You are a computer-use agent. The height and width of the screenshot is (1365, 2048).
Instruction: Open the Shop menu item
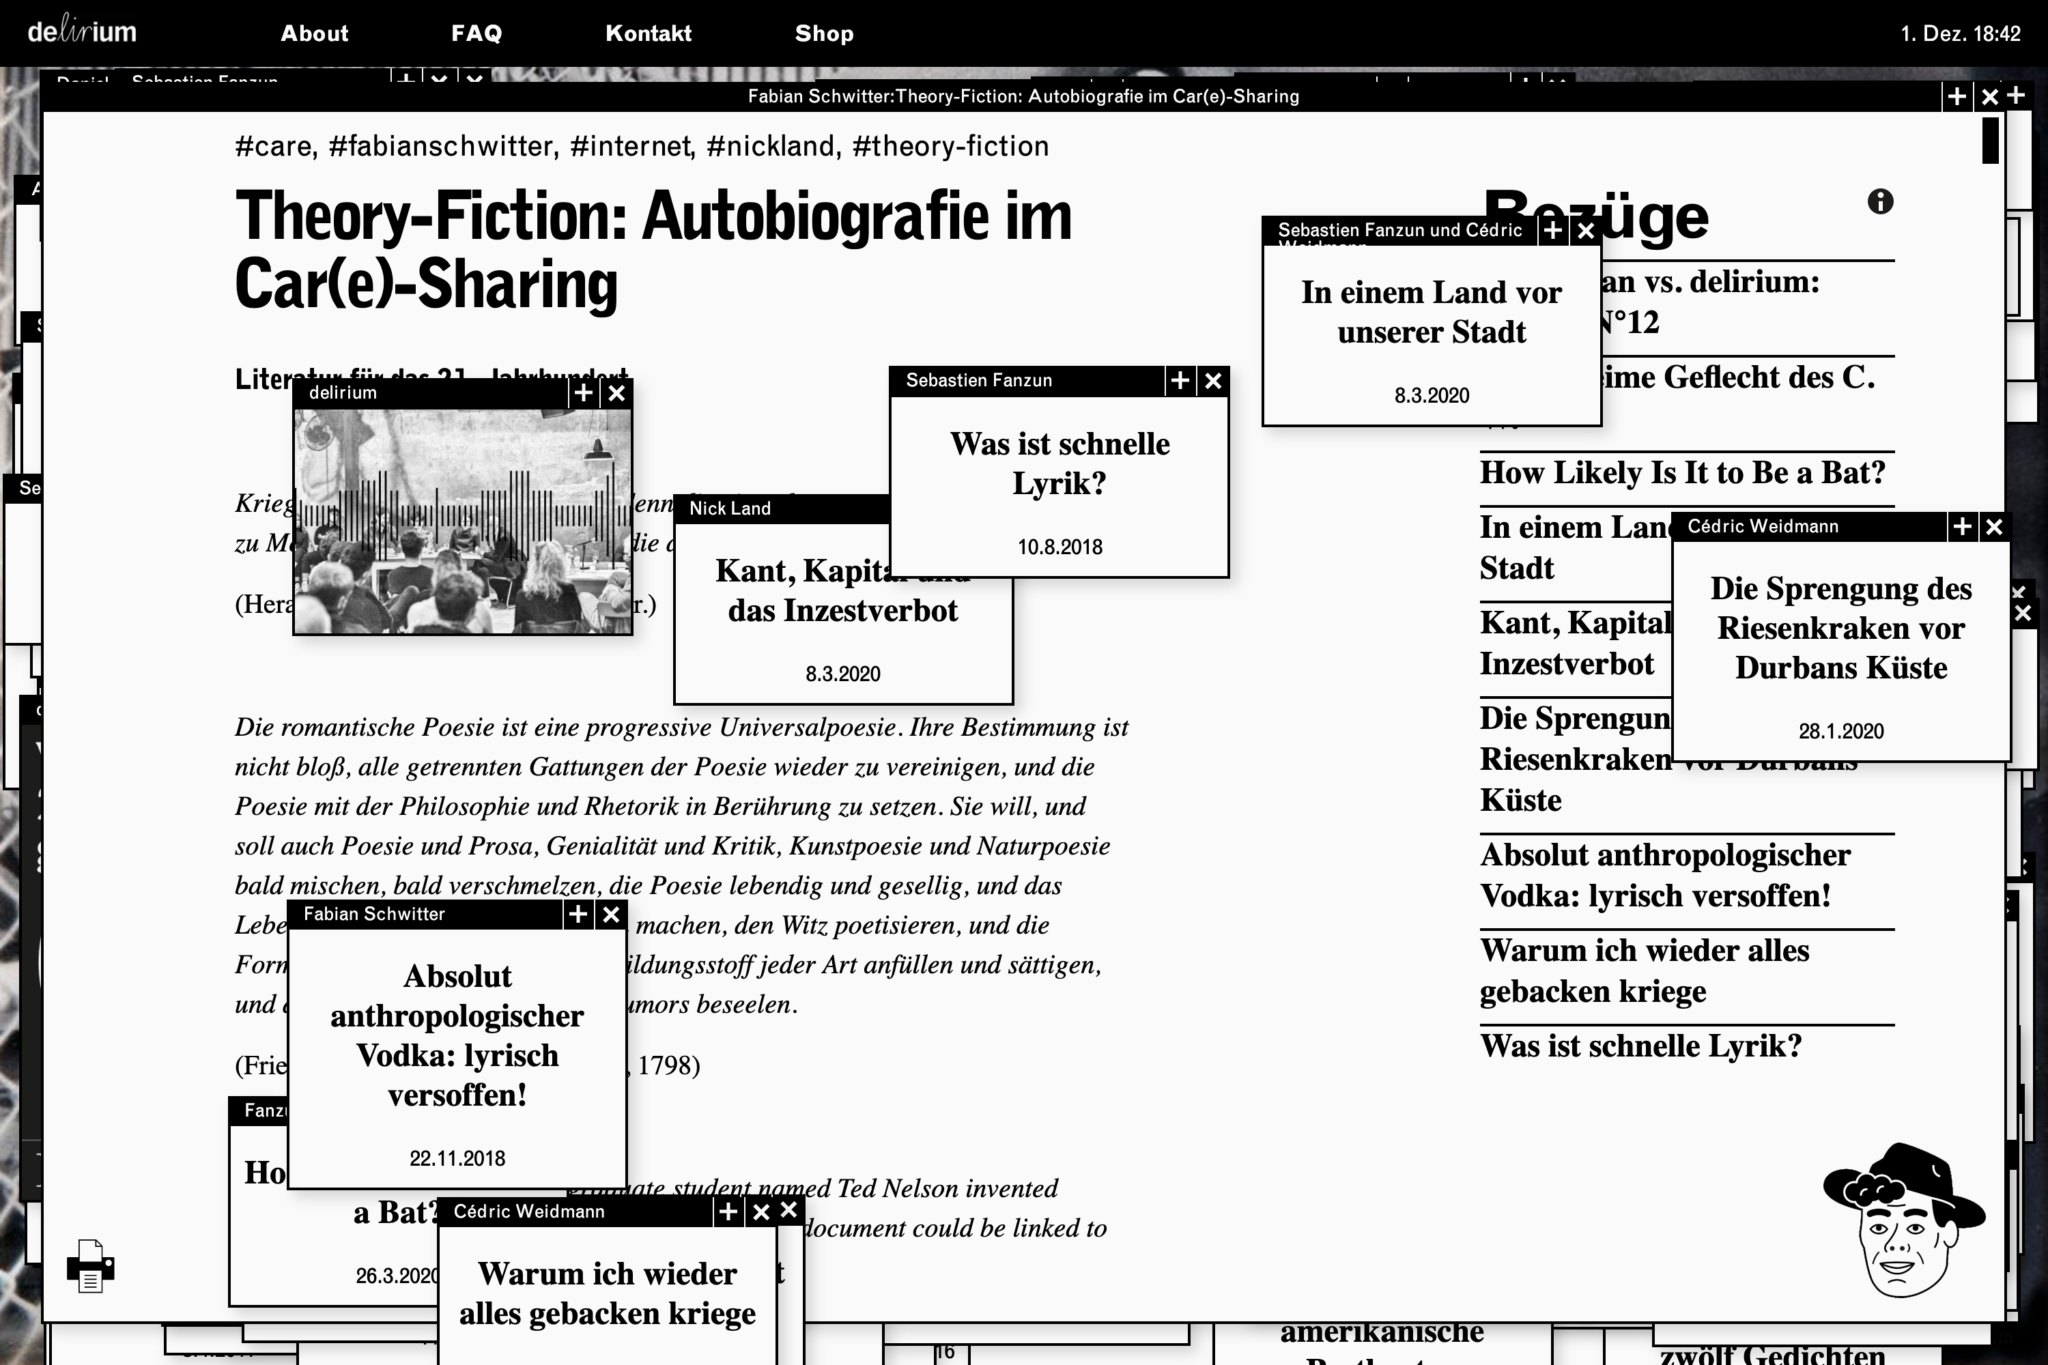coord(824,33)
